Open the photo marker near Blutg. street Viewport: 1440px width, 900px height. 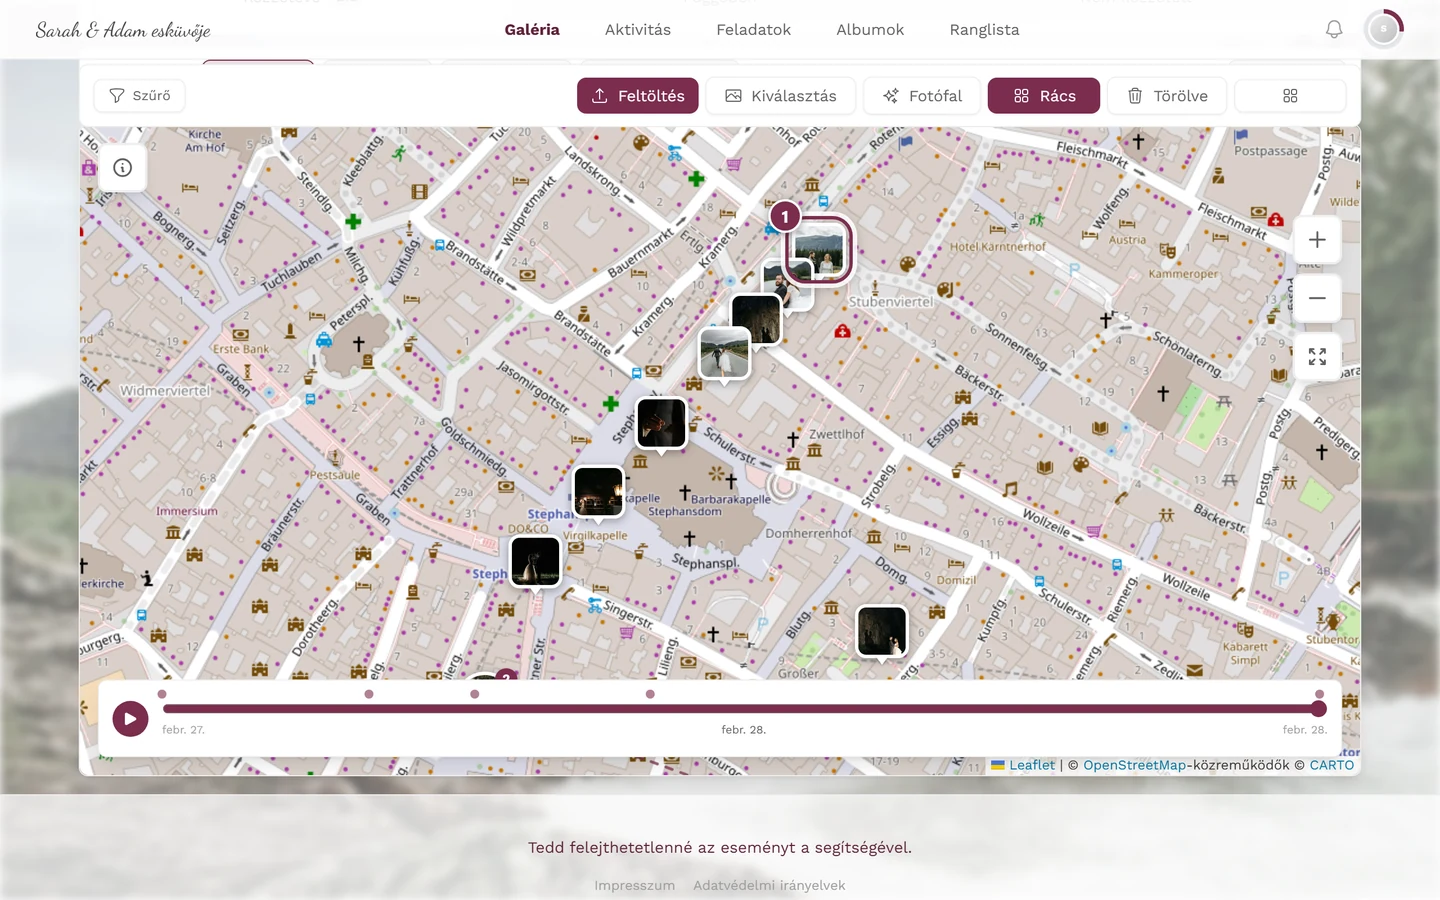click(882, 631)
